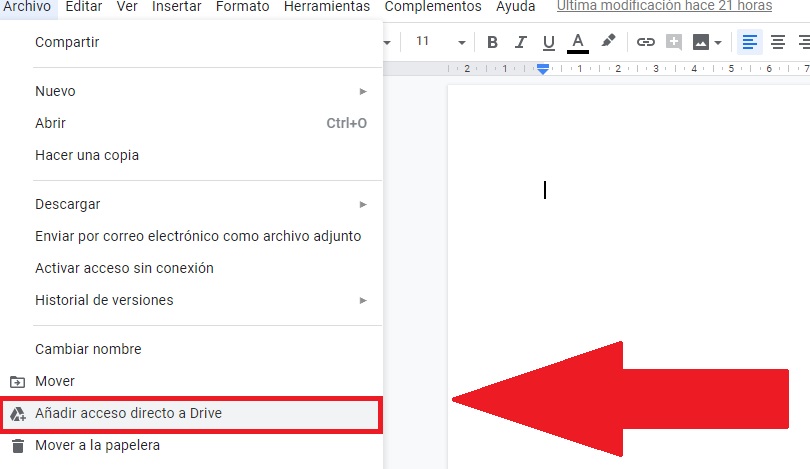Viewport: 810px width, 469px height.
Task: Open the Insertar menu
Action: click(177, 7)
